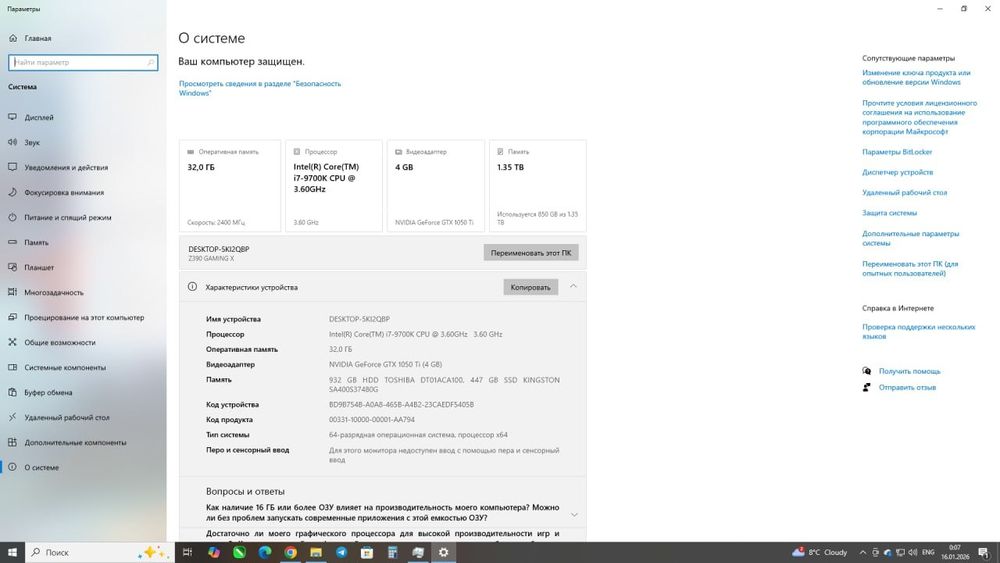Open Task View on taskbar
Screen dimensions: 1000x563
(x=188, y=552)
